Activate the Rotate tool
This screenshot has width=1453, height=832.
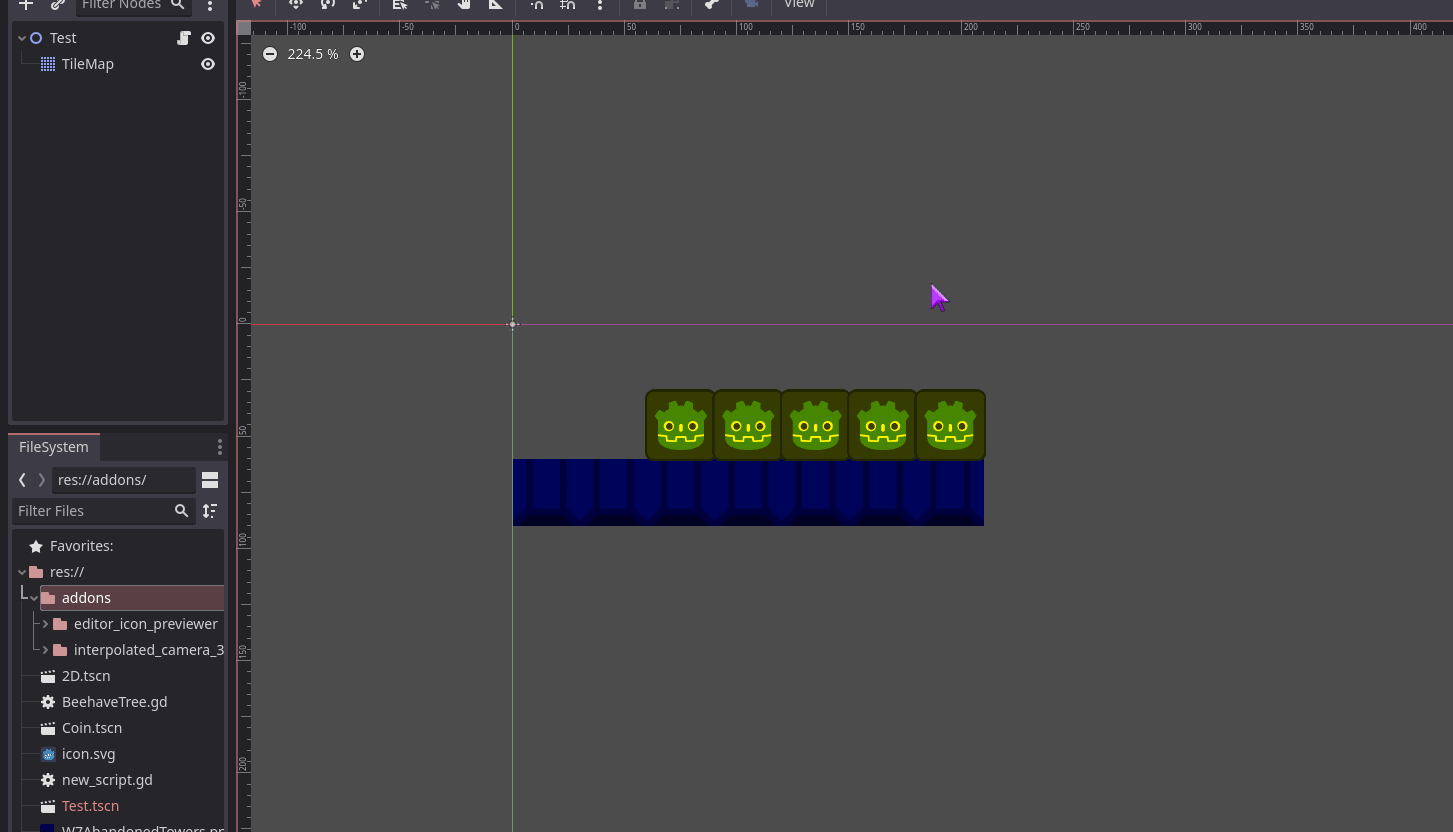[x=327, y=5]
